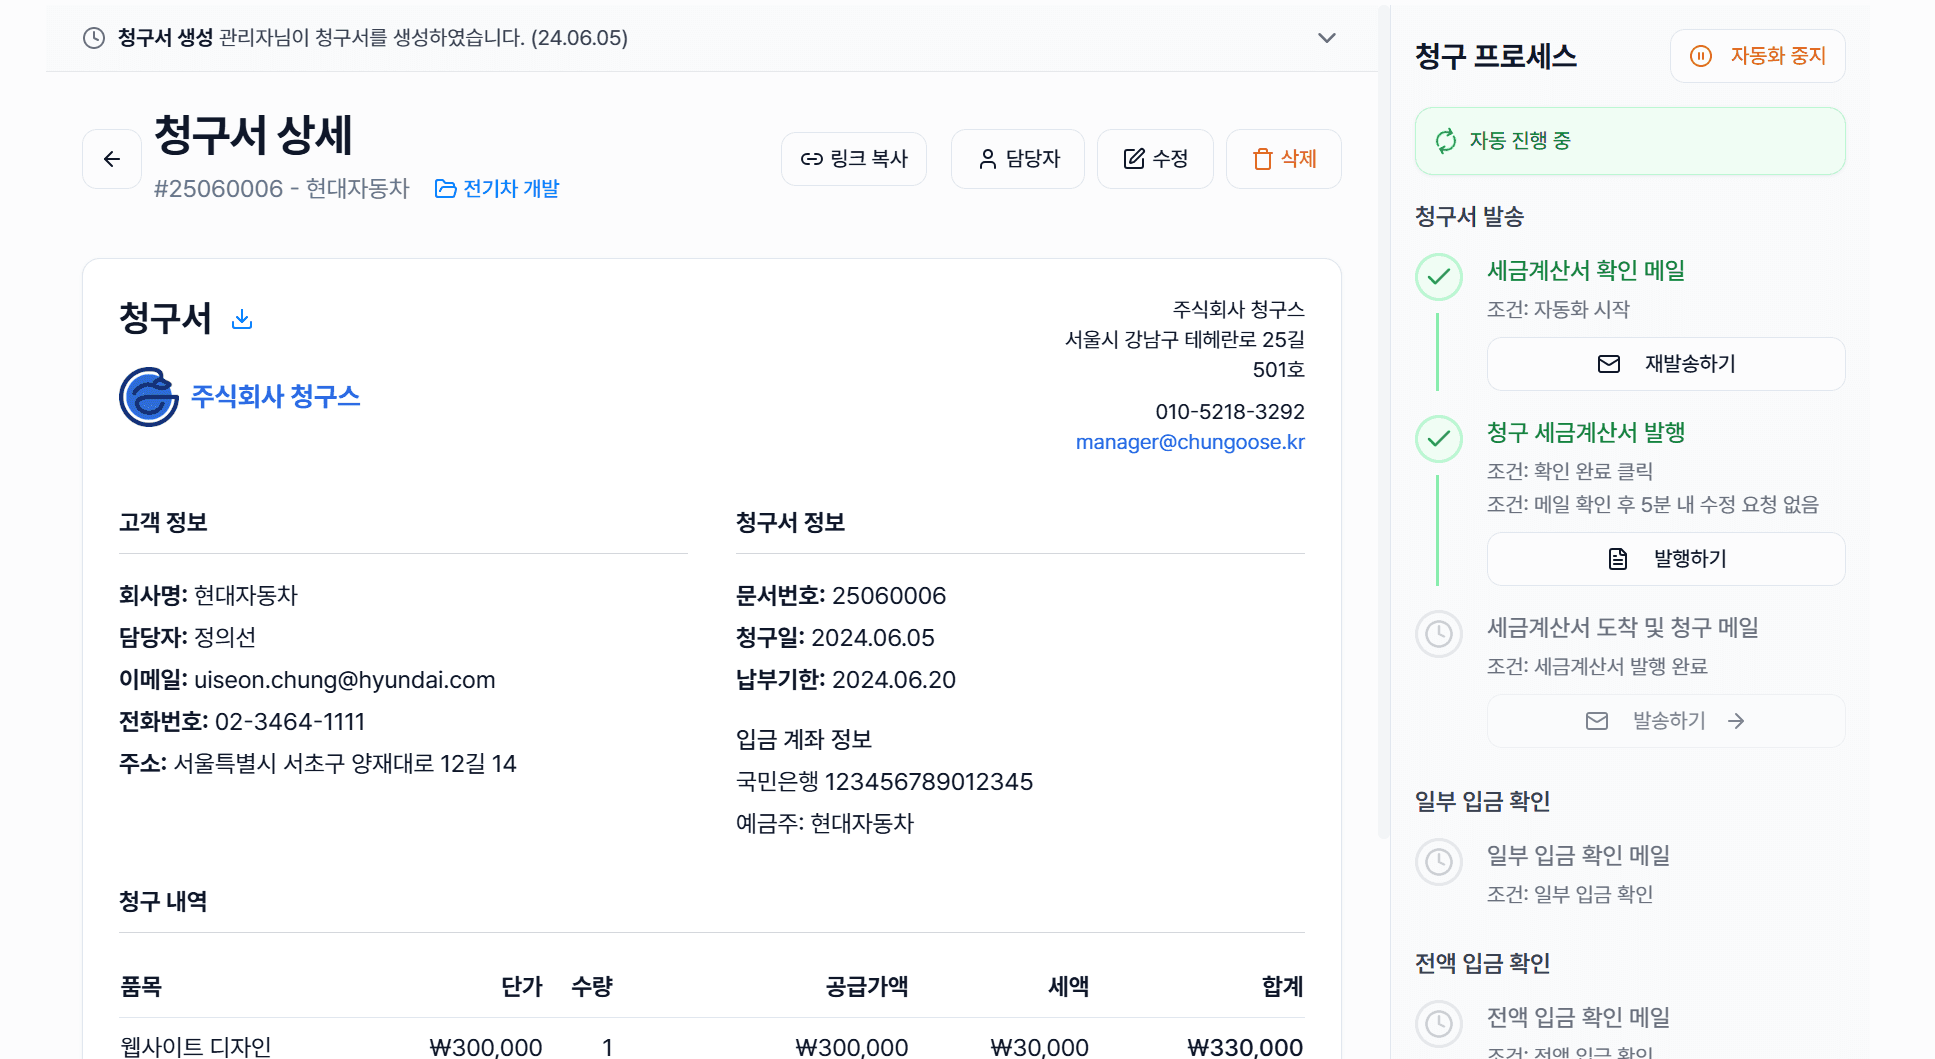Issue tax invoice with 발행하기 button
This screenshot has height=1059, width=1935.
pos(1666,559)
